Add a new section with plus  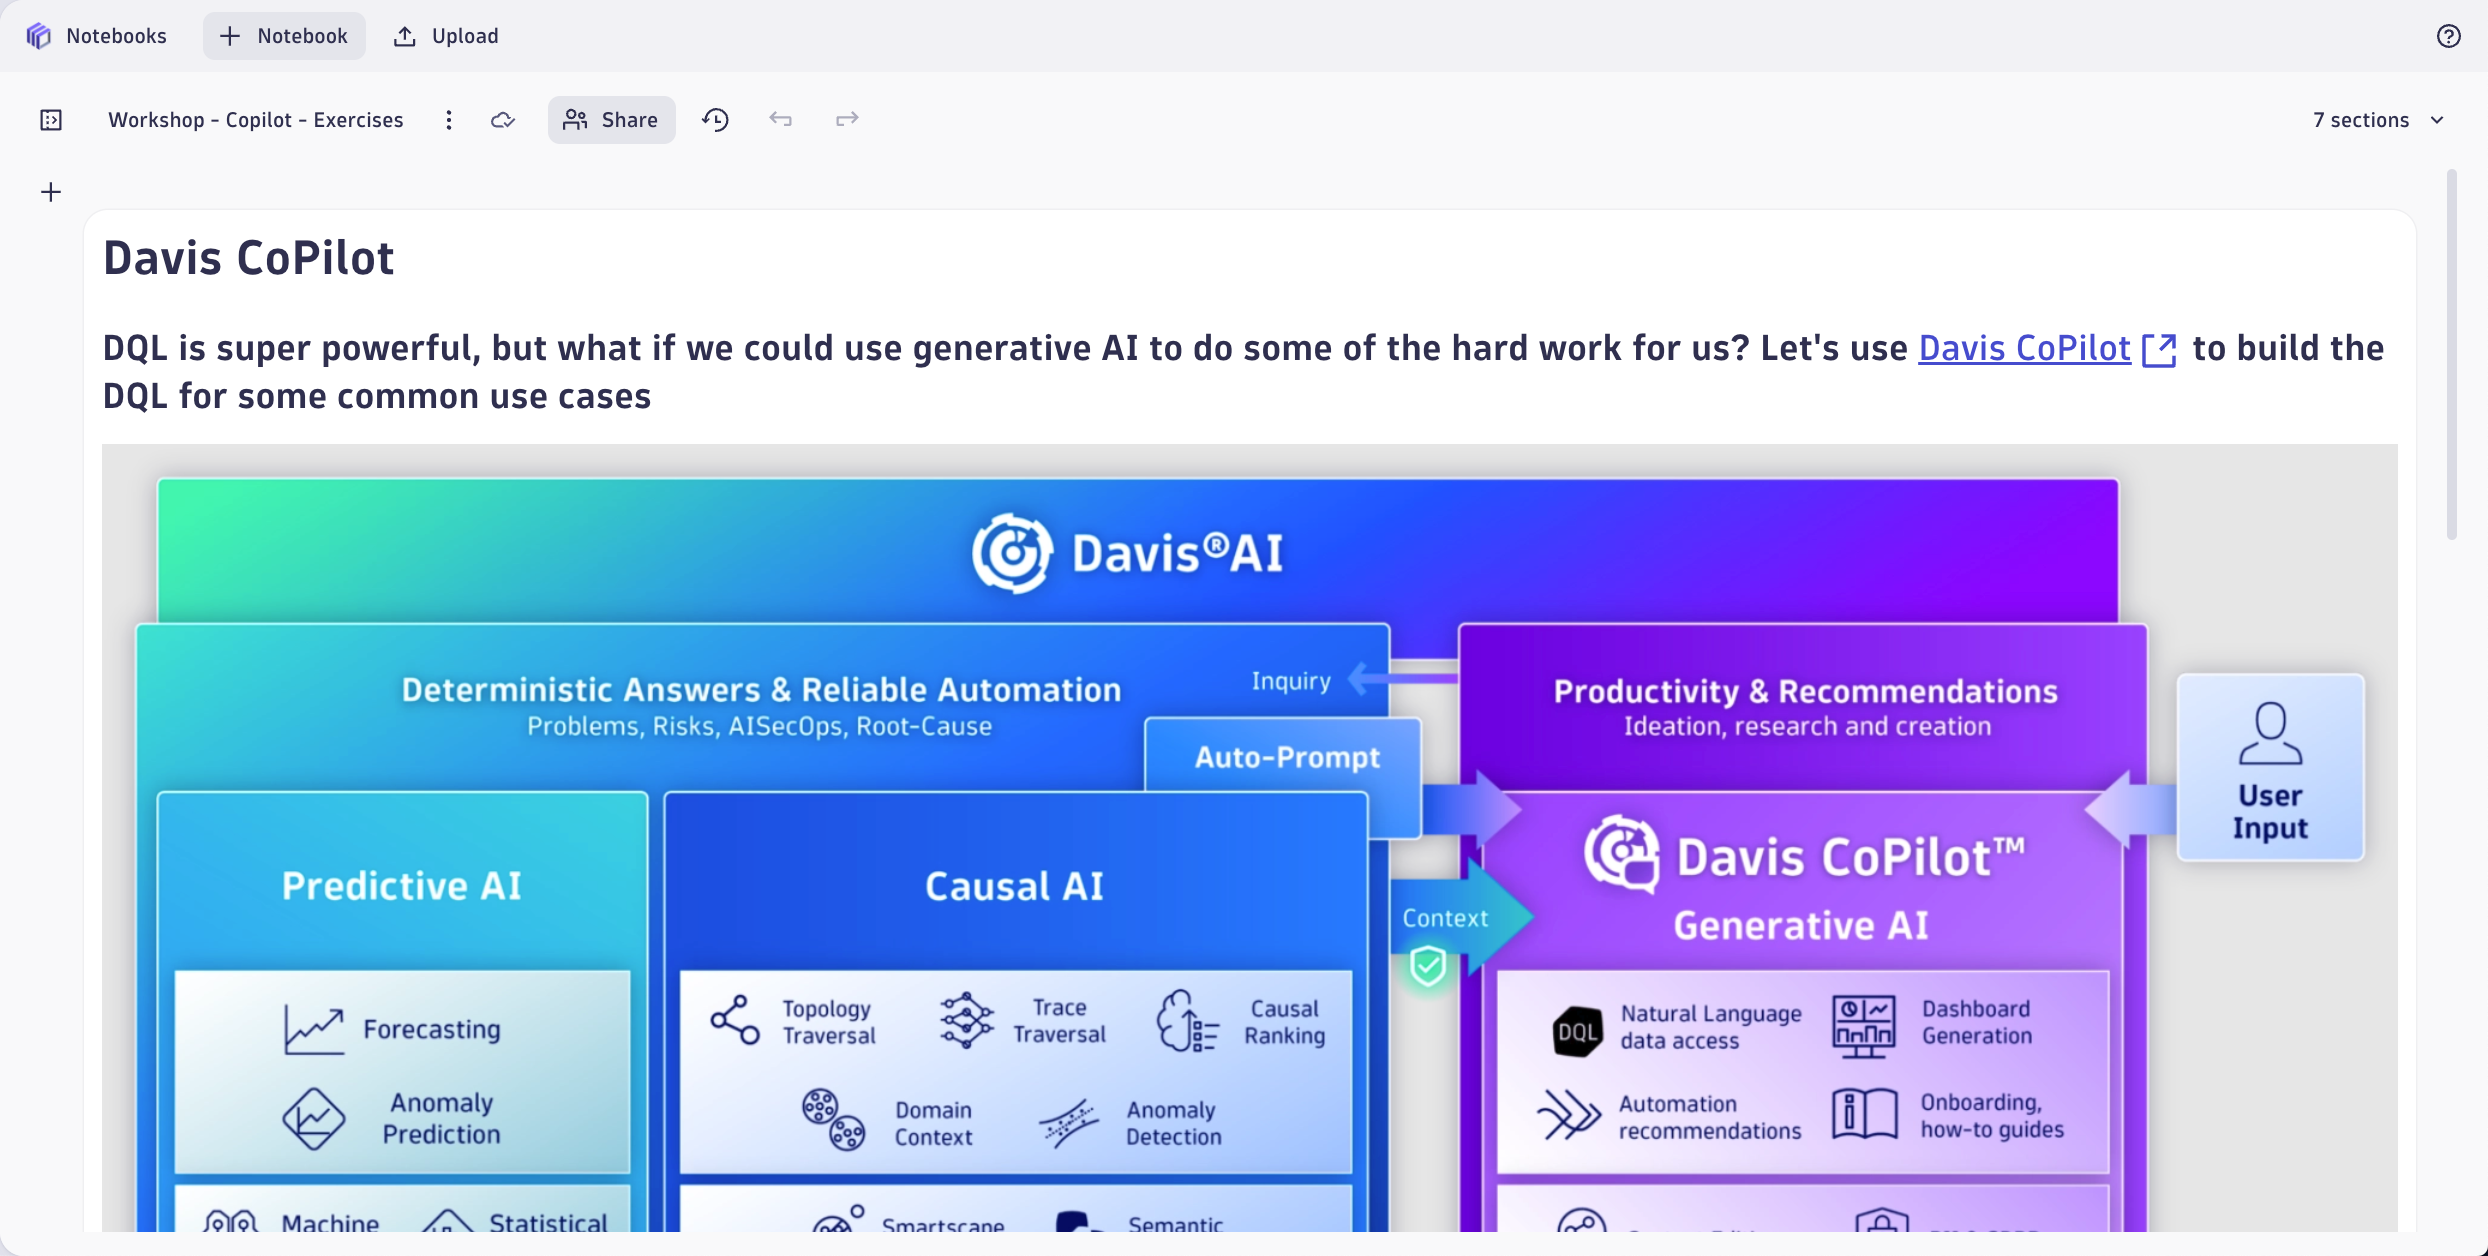tap(51, 192)
